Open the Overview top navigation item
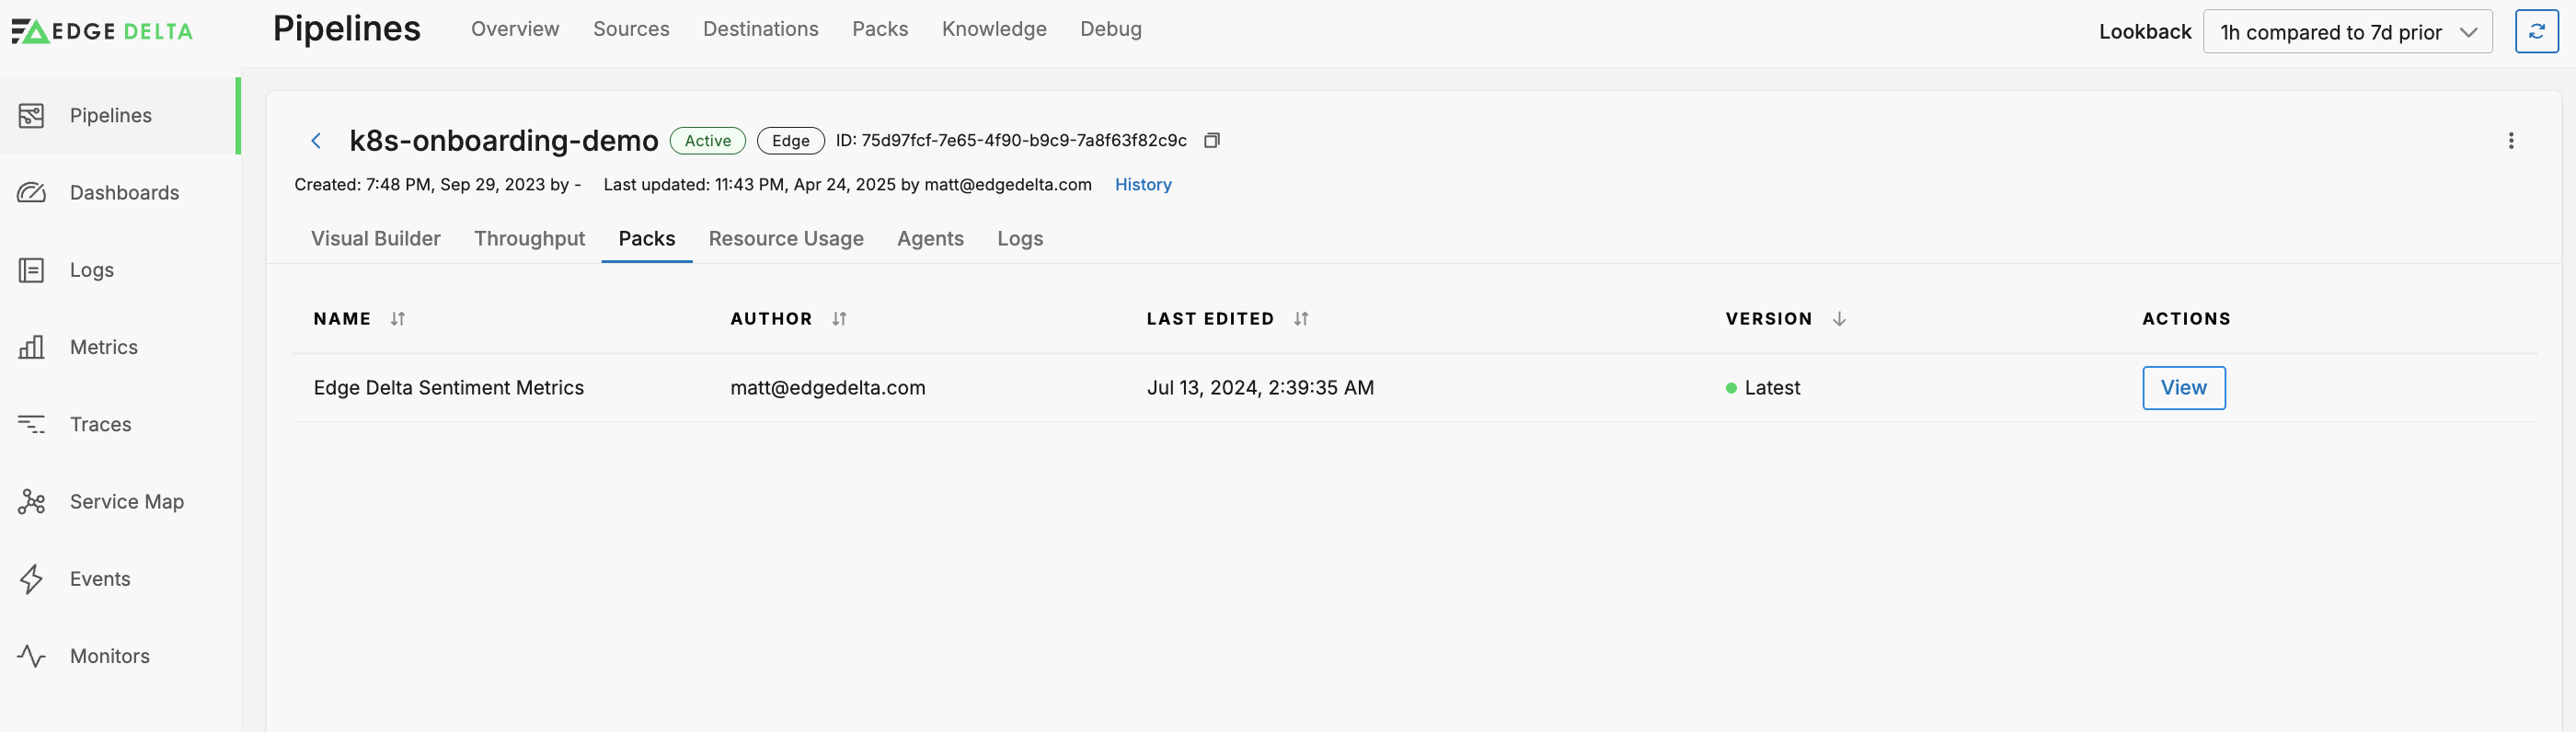This screenshot has width=2576, height=732. tap(515, 29)
